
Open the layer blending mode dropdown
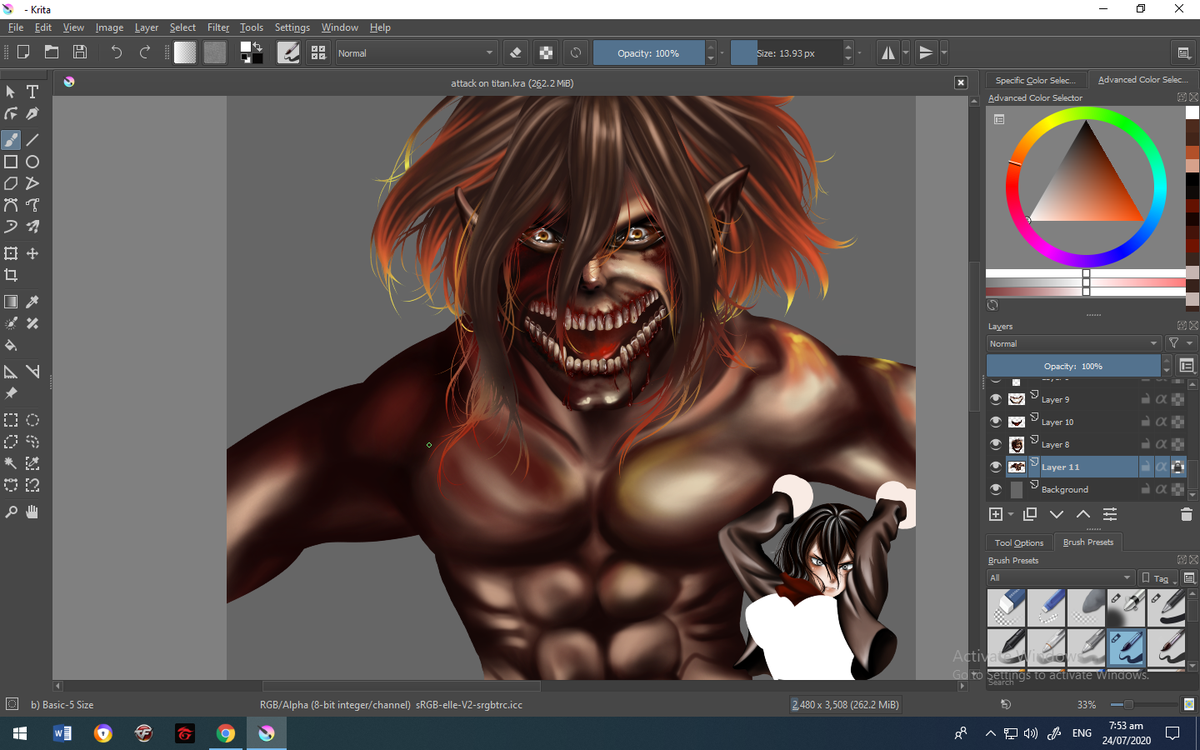pos(1073,343)
